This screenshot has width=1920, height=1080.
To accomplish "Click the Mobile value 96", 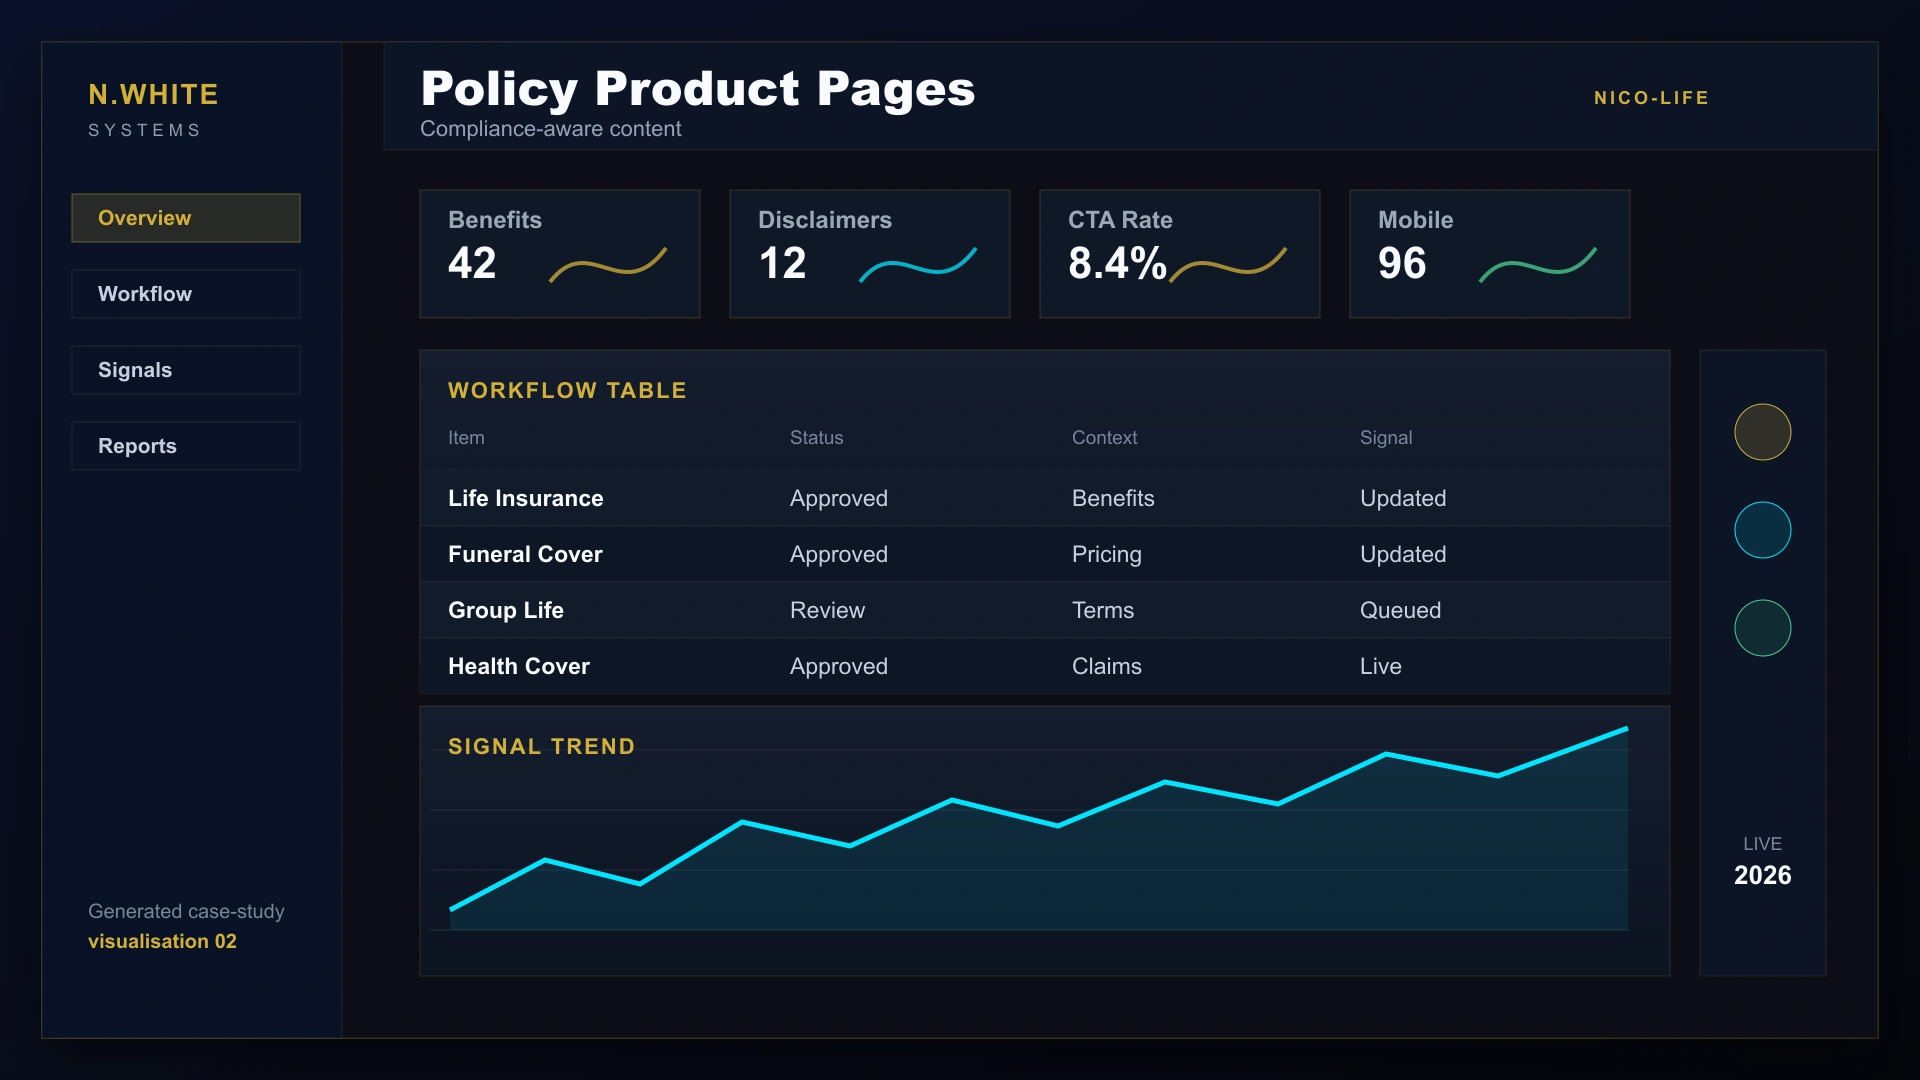I will click(x=1402, y=263).
